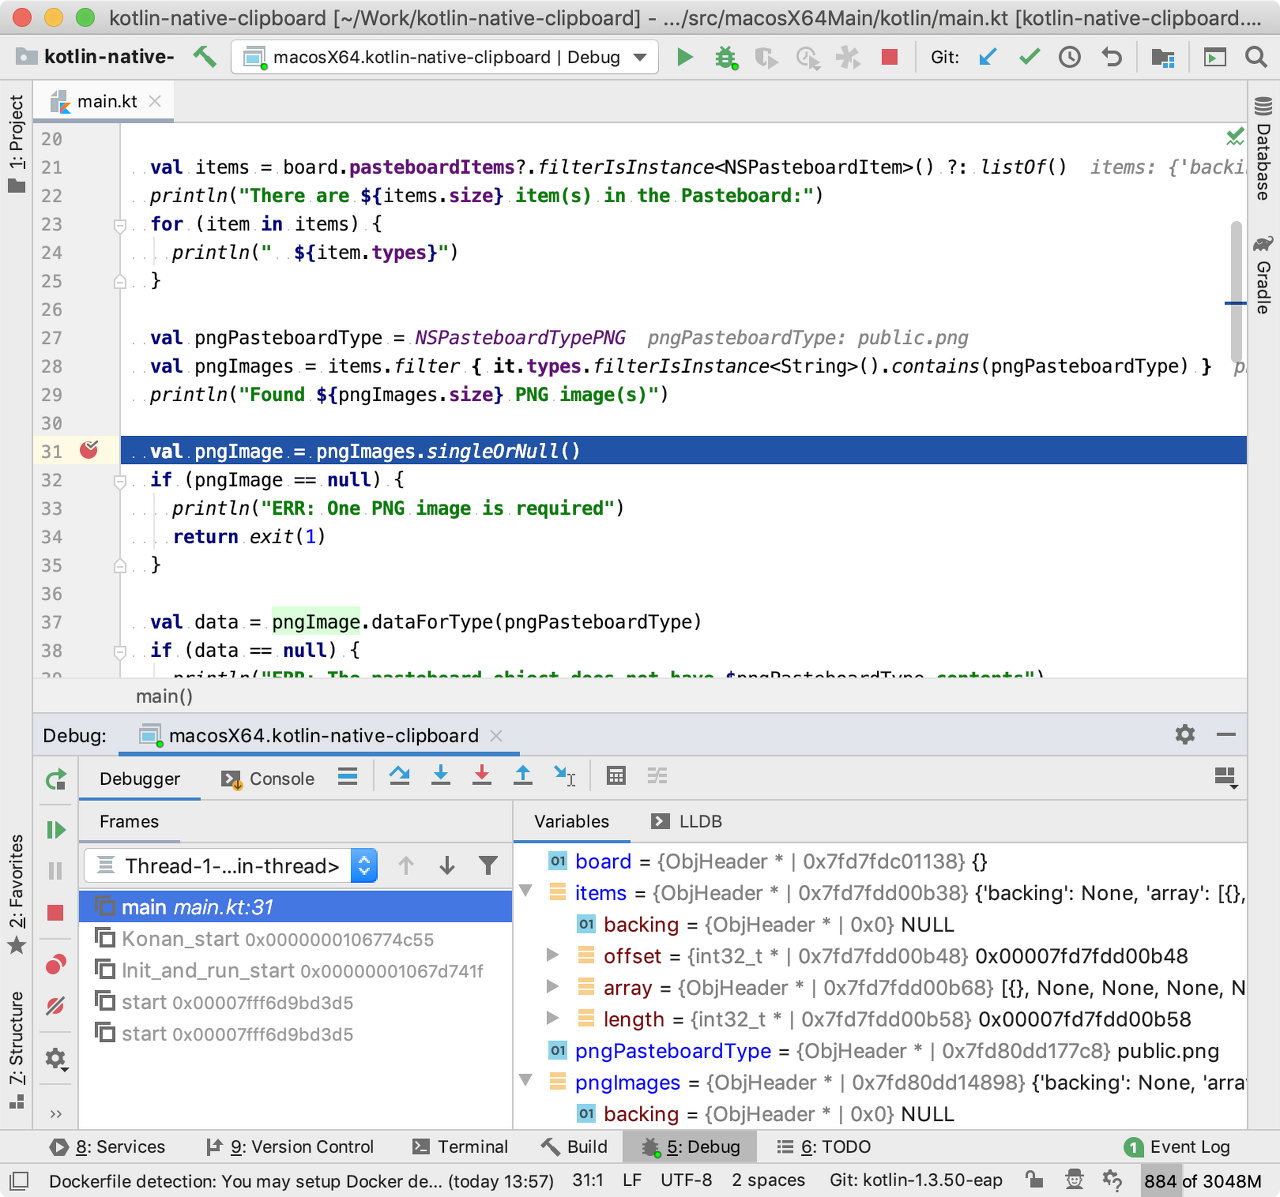This screenshot has height=1197, width=1280.
Task: Click memory indicator 884 of 3048M
Action: (x=1203, y=1181)
